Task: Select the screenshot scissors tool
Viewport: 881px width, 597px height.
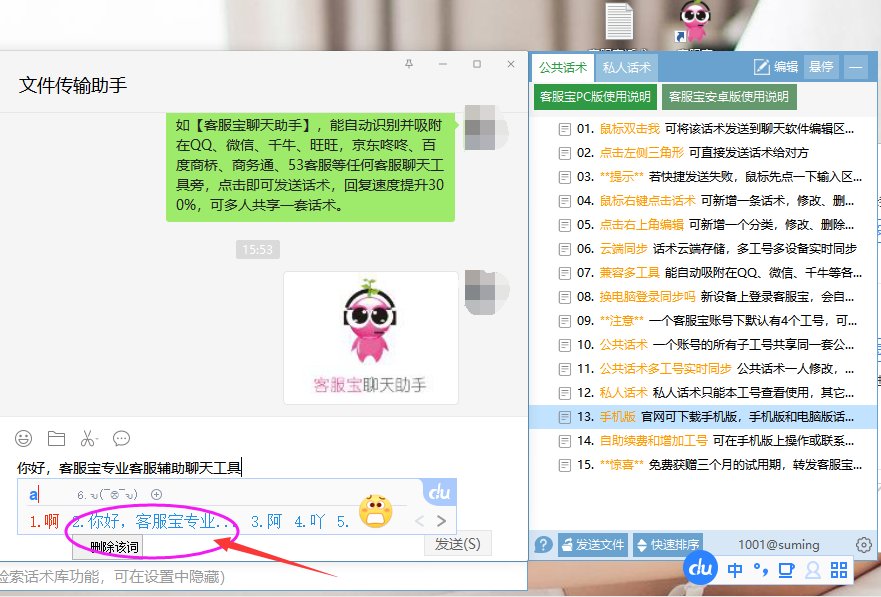Action: 88,438
